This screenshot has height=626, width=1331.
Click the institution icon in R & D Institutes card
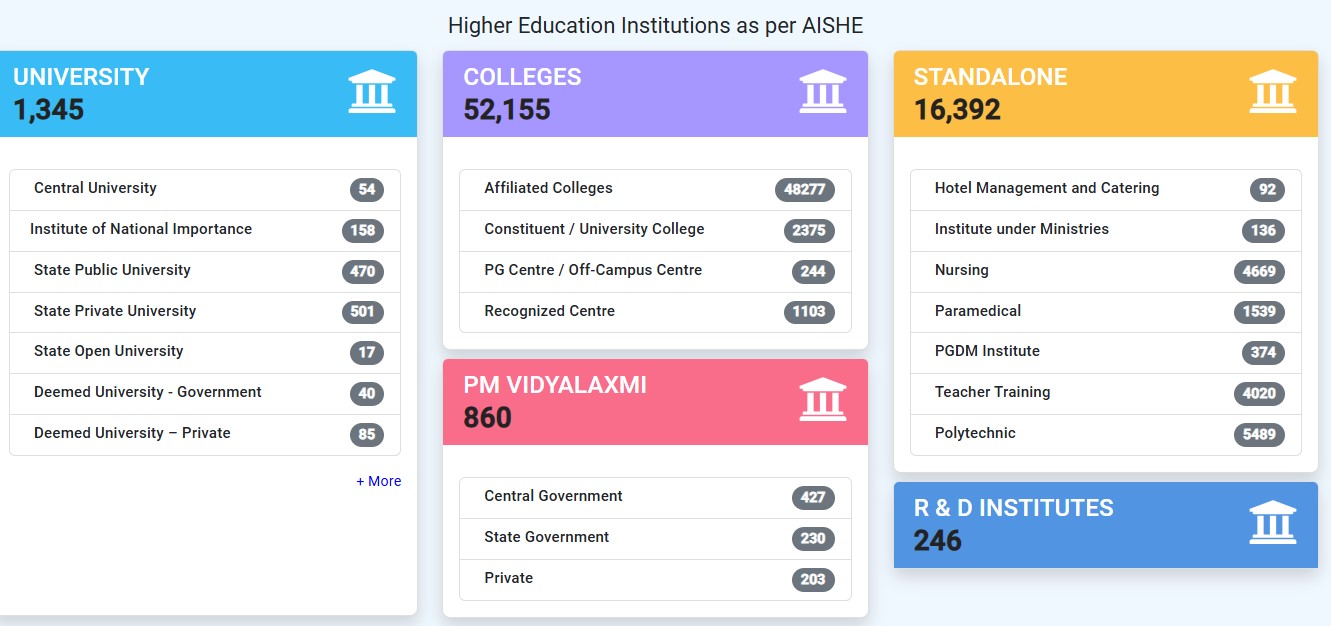point(1273,523)
